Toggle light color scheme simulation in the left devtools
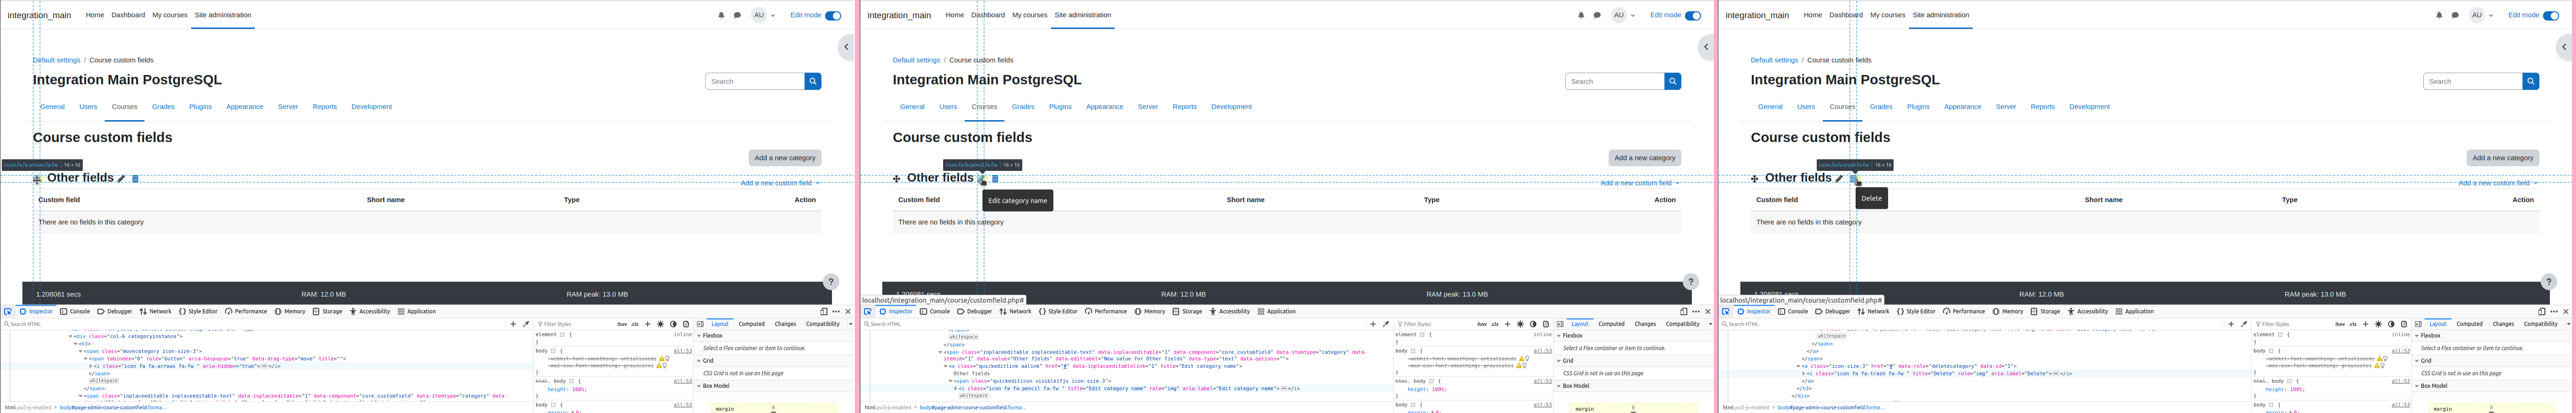The image size is (2576, 413). point(660,324)
